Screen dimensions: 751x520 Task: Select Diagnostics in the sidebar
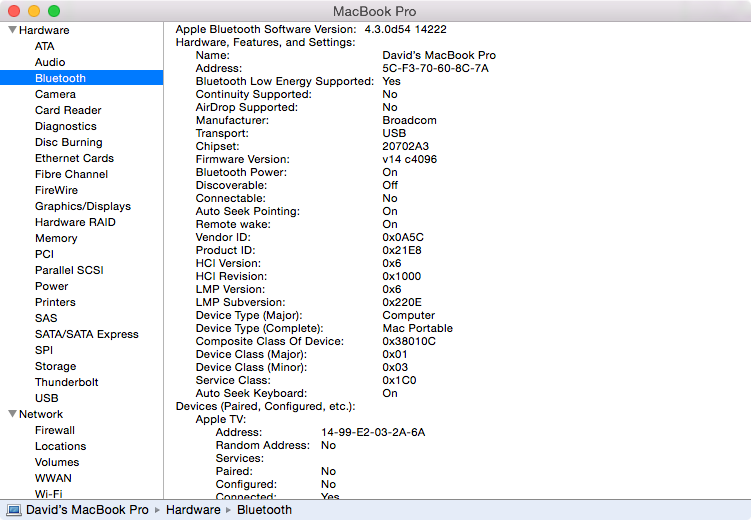click(x=66, y=126)
